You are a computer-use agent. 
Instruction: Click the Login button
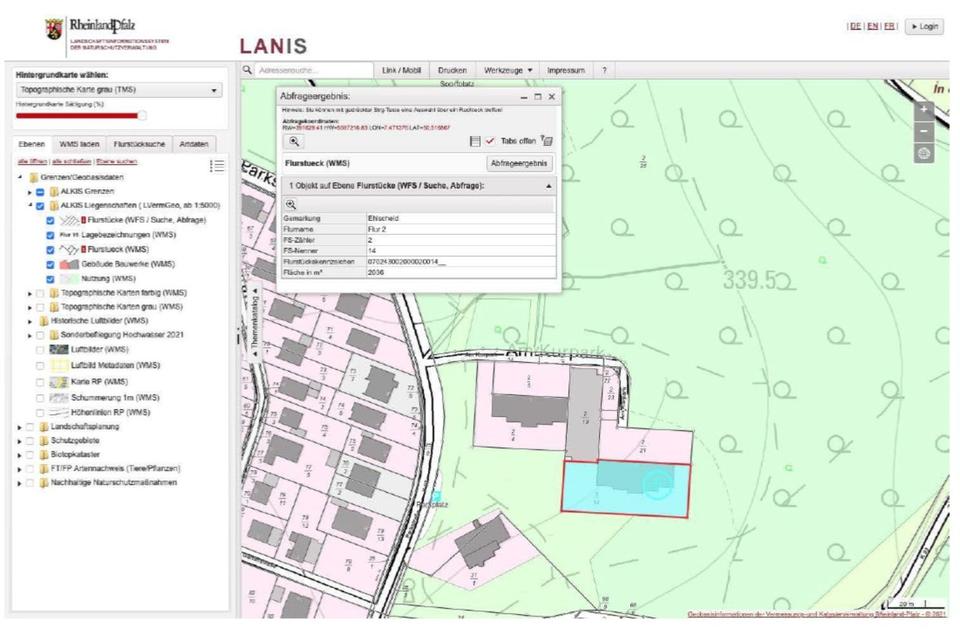tap(923, 27)
